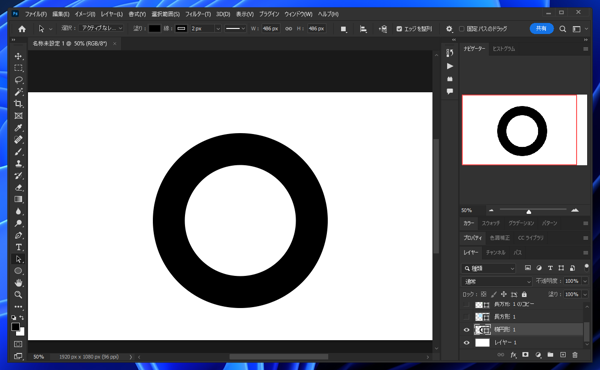Select the Pen tool

pyautogui.click(x=18, y=235)
